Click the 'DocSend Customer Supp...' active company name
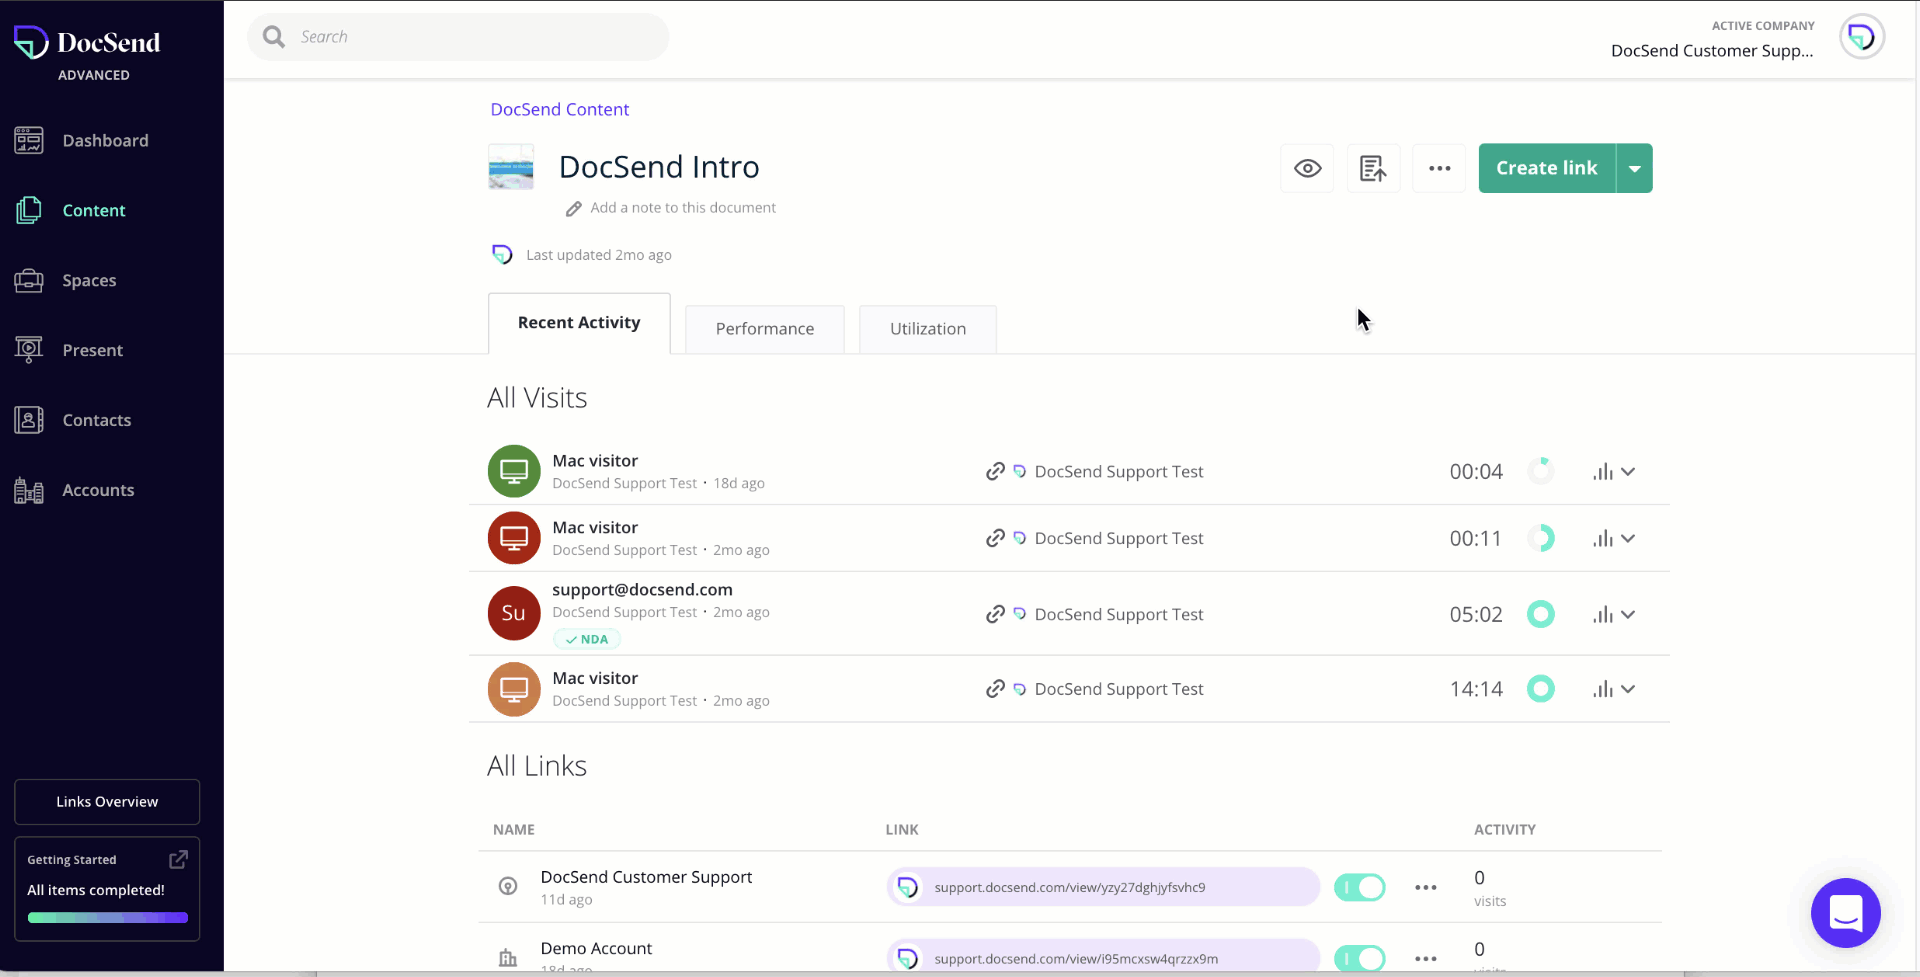The height and width of the screenshot is (977, 1920). pyautogui.click(x=1712, y=51)
